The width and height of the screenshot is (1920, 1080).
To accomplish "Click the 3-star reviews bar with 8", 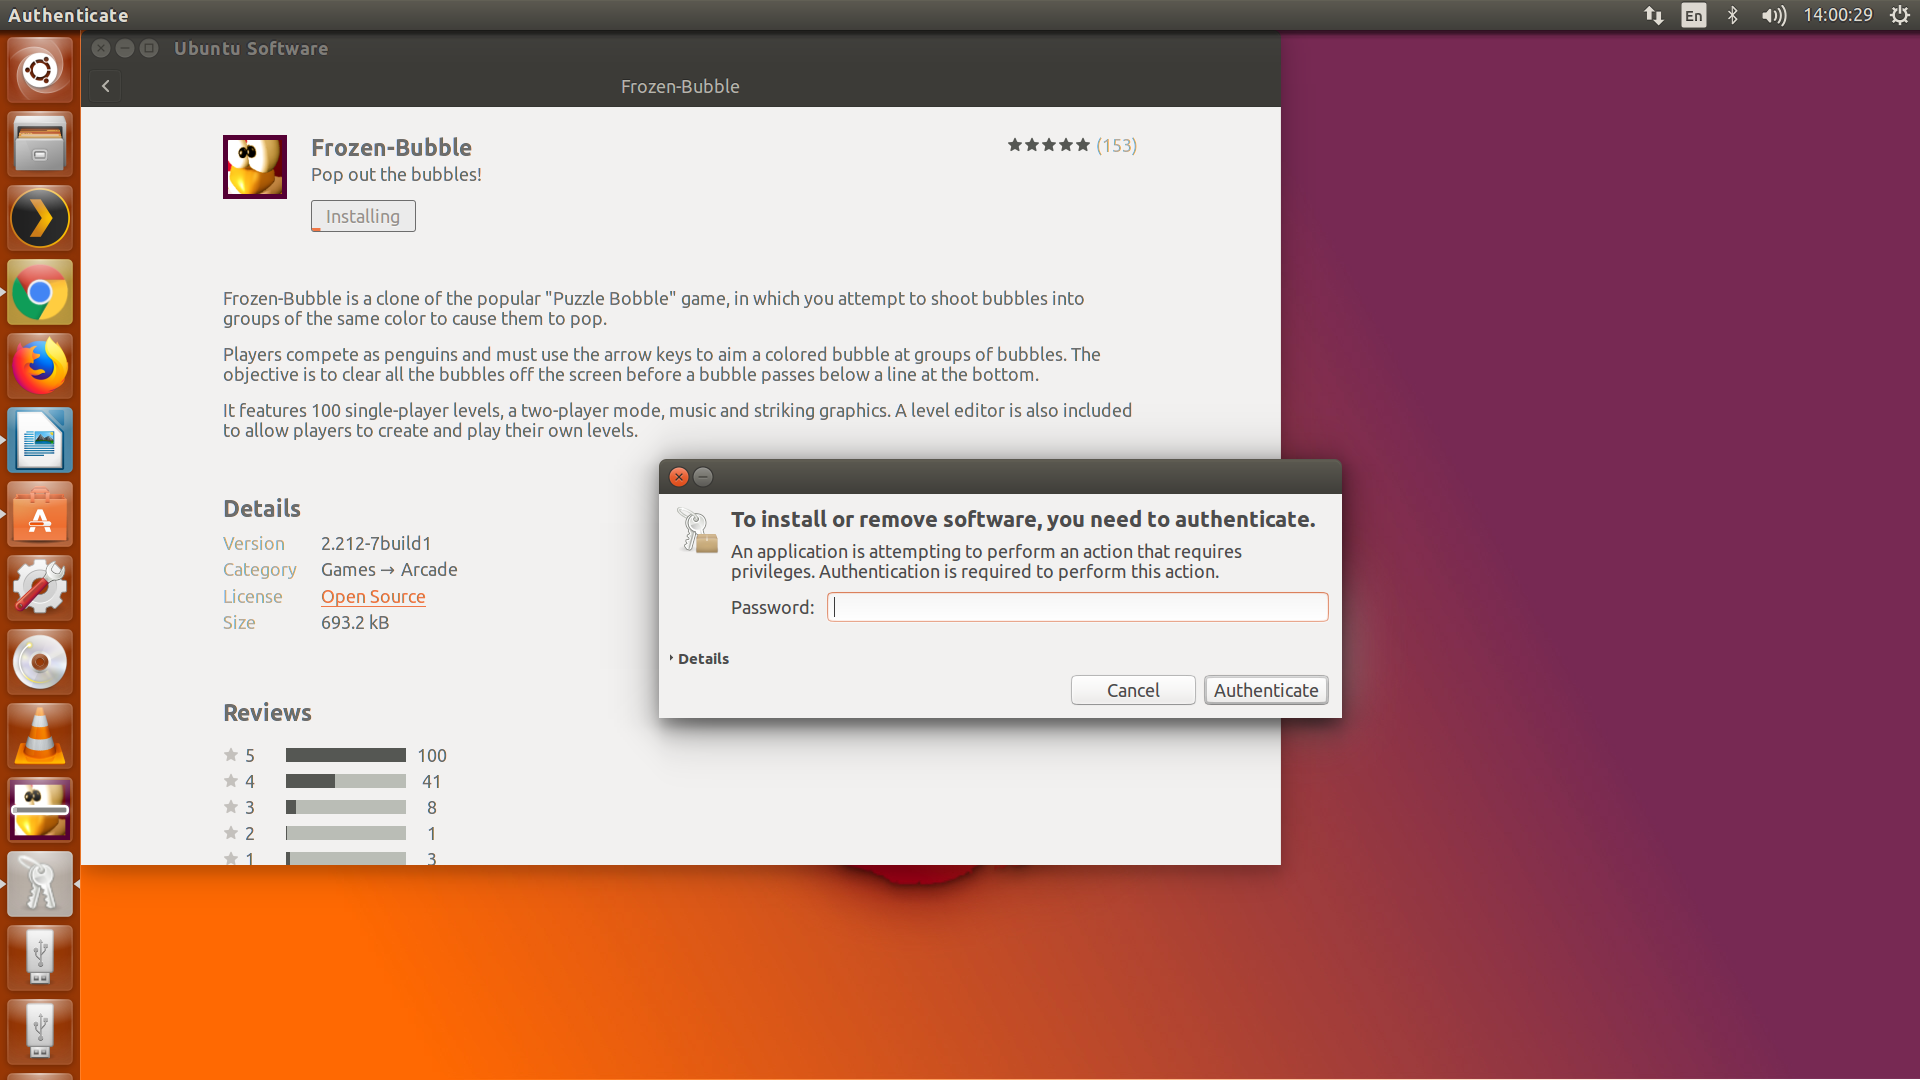I will (x=346, y=807).
